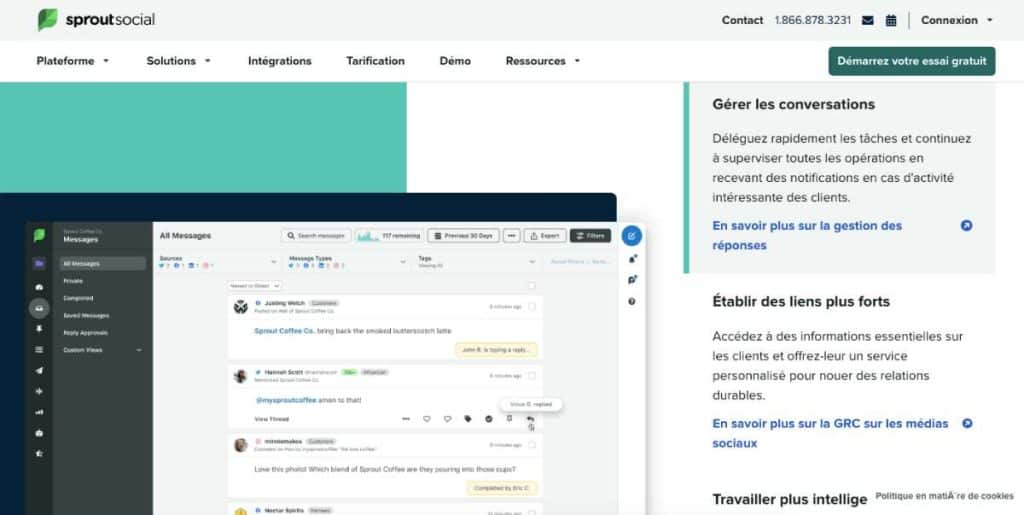Image resolution: width=1024 pixels, height=515 pixels.
Task: Open the Démo page
Action: (455, 61)
